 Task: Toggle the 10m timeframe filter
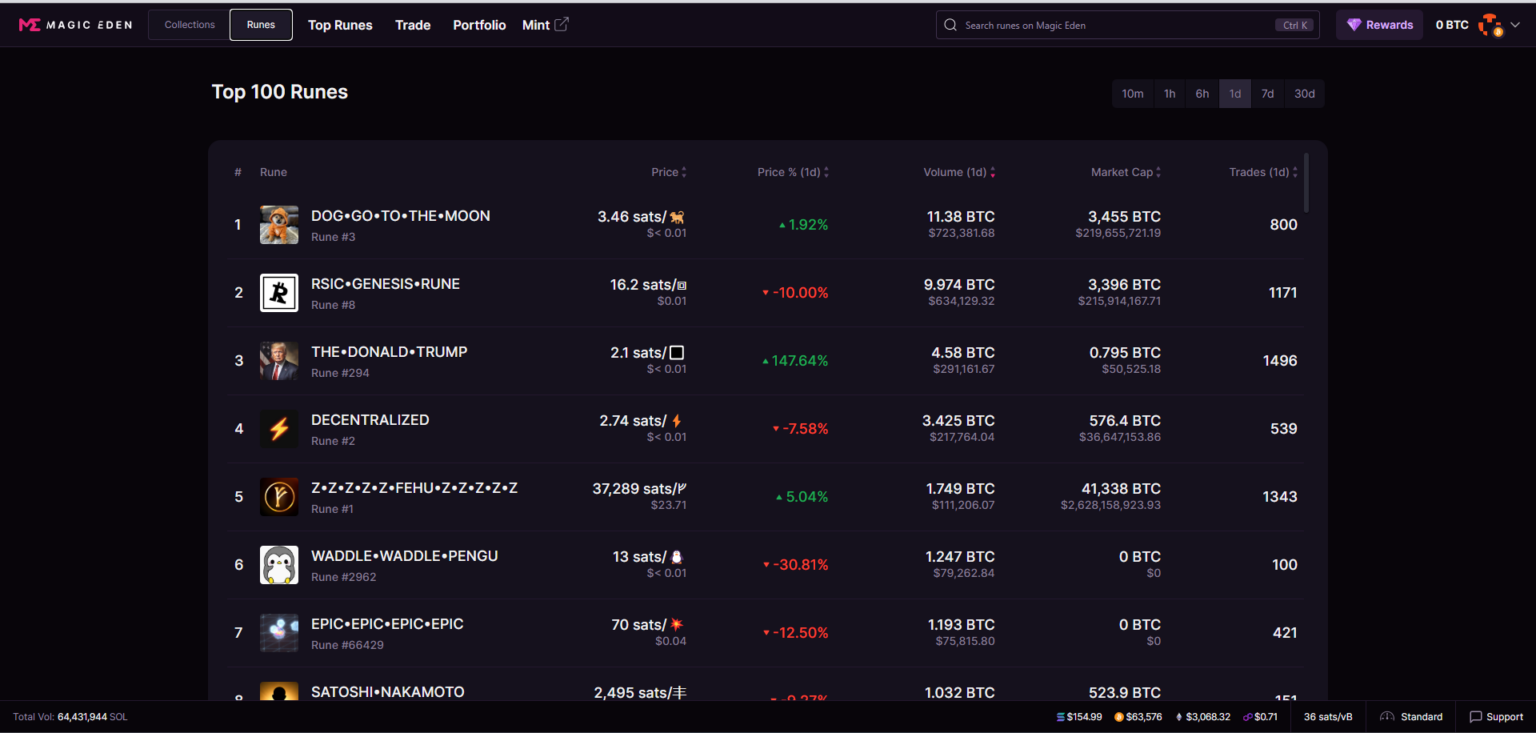click(1132, 93)
